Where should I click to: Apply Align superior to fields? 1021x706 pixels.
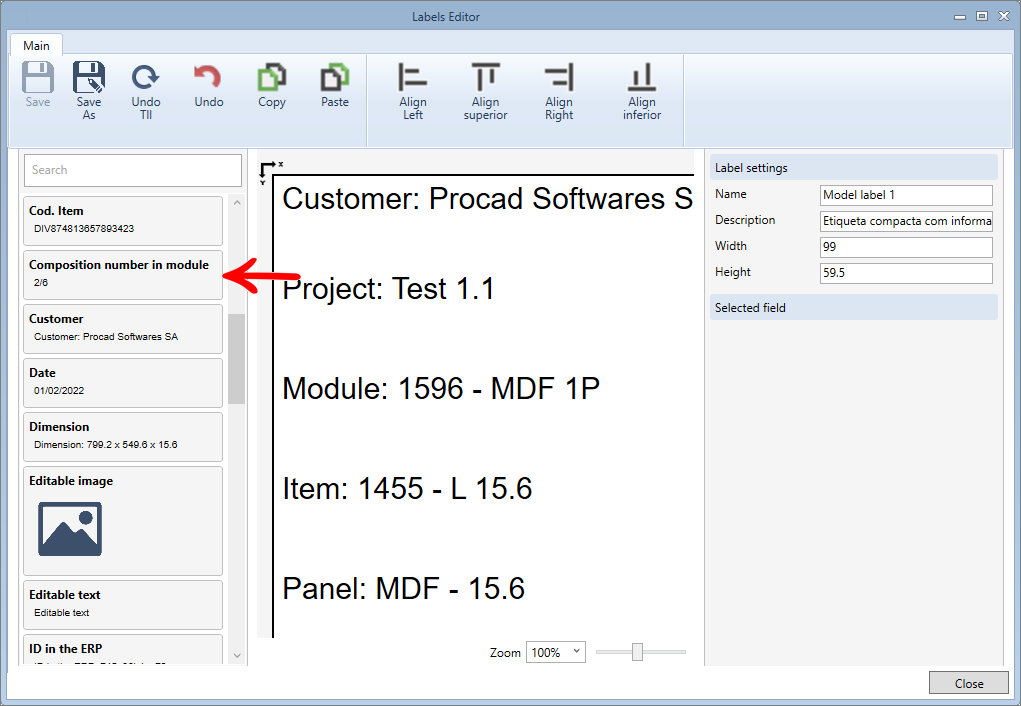click(x=485, y=91)
